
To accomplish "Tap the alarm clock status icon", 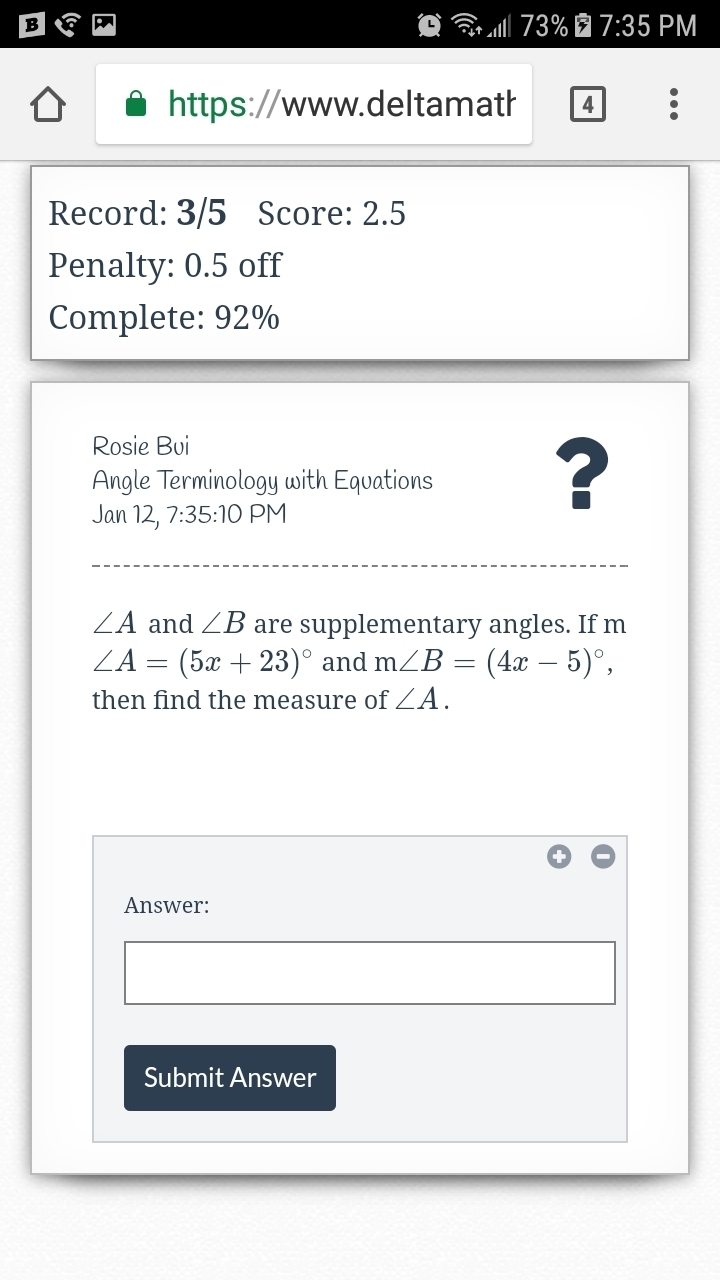I will tap(431, 24).
